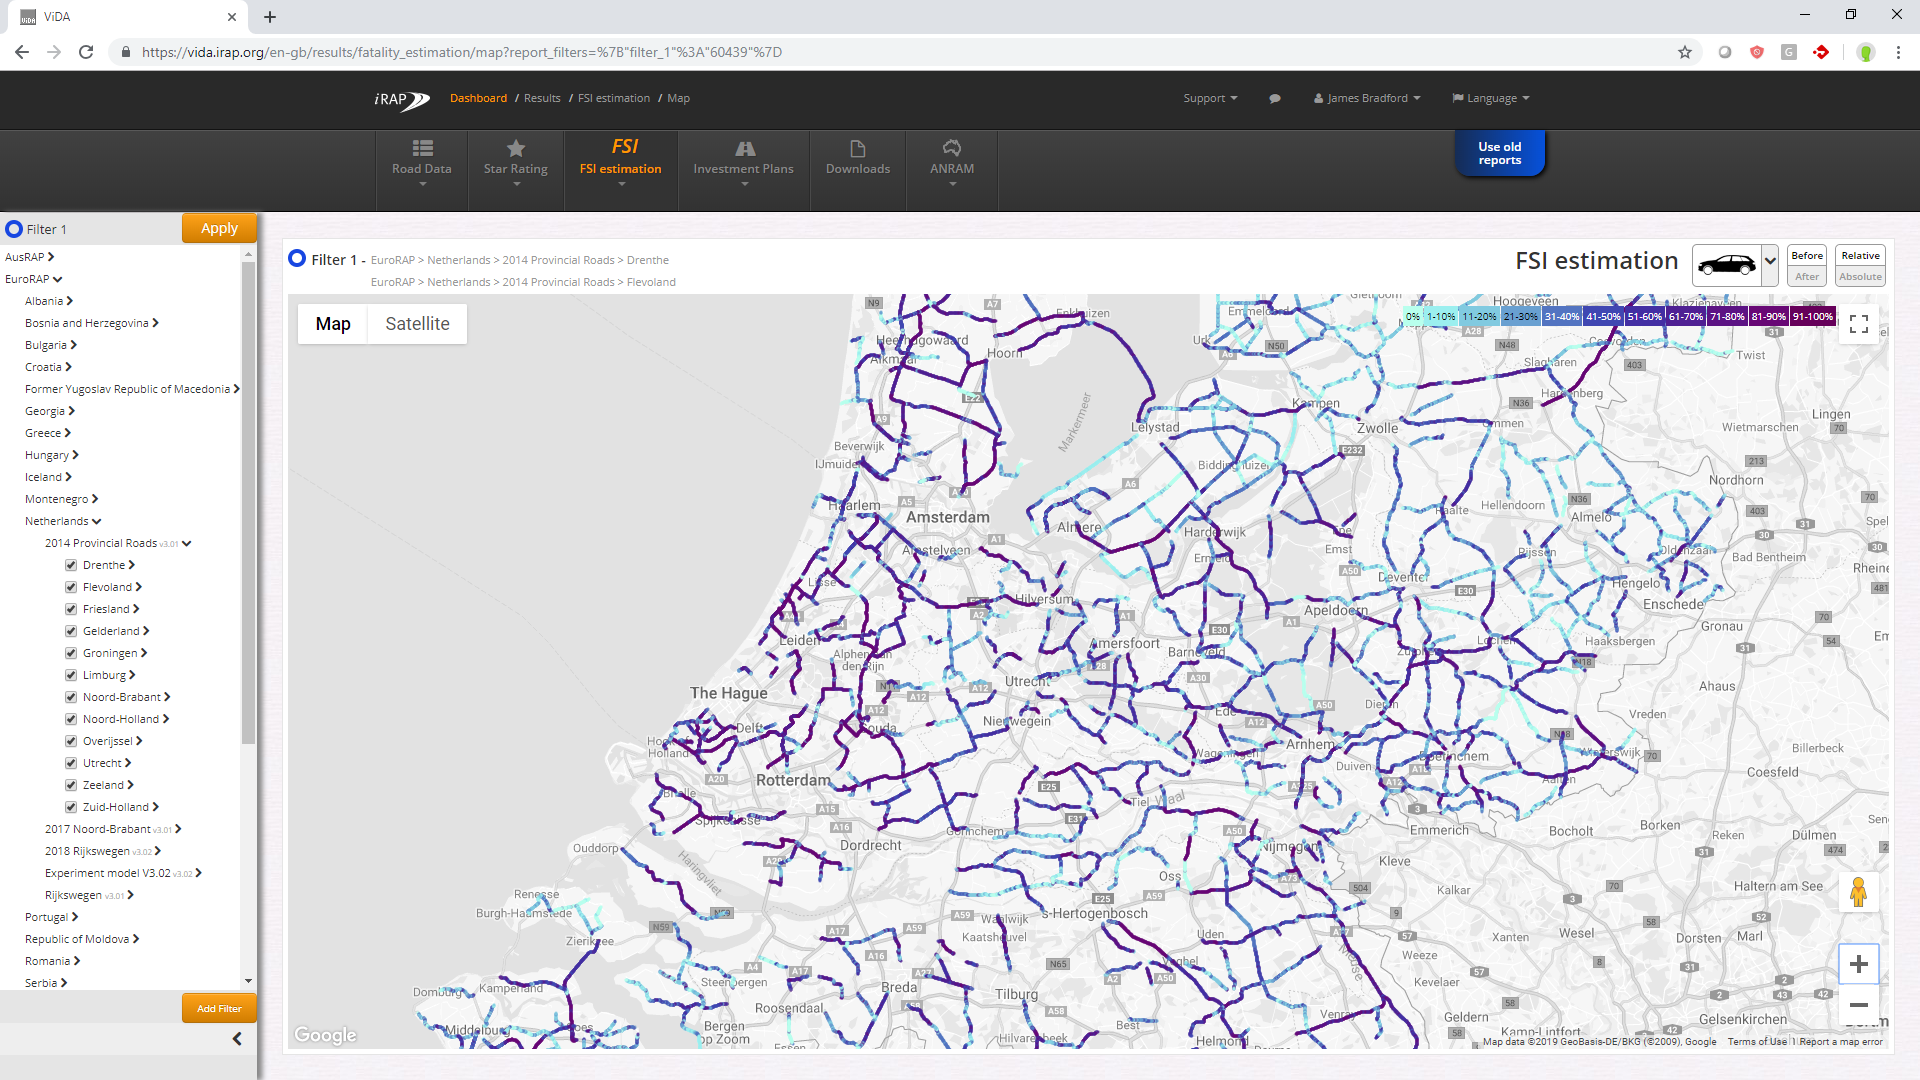Open the Language dropdown
The height and width of the screenshot is (1080, 1920).
click(x=1491, y=98)
